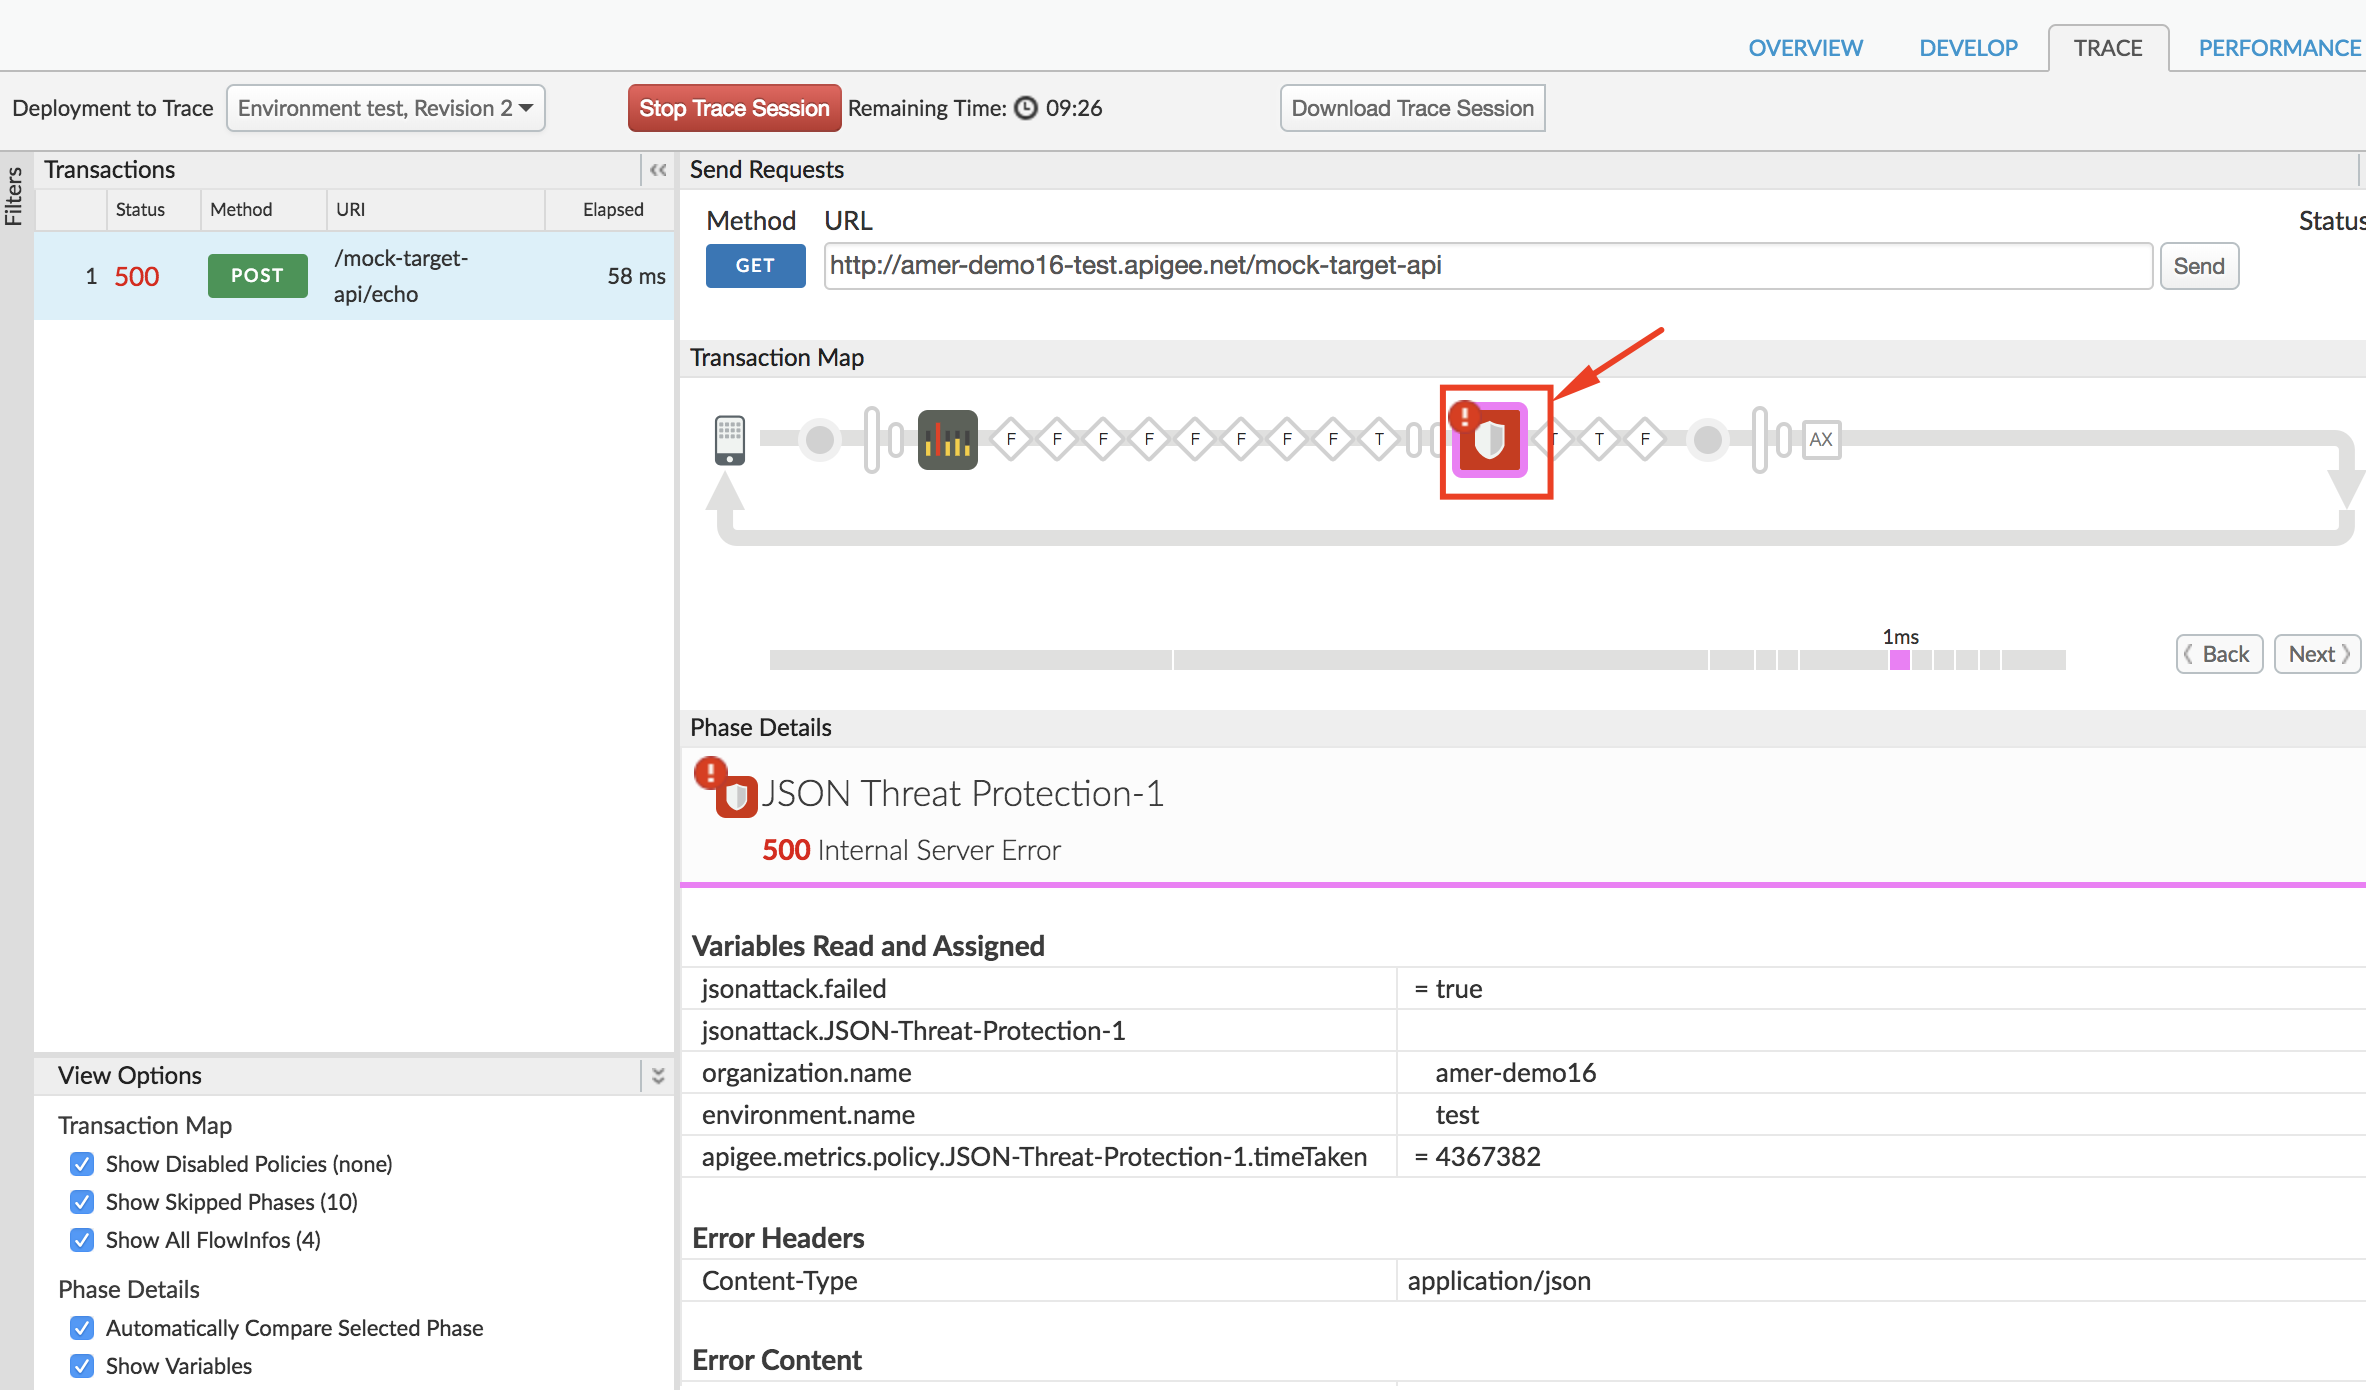Click the request URL input field
Screen dimensions: 2366x1390
point(1487,266)
